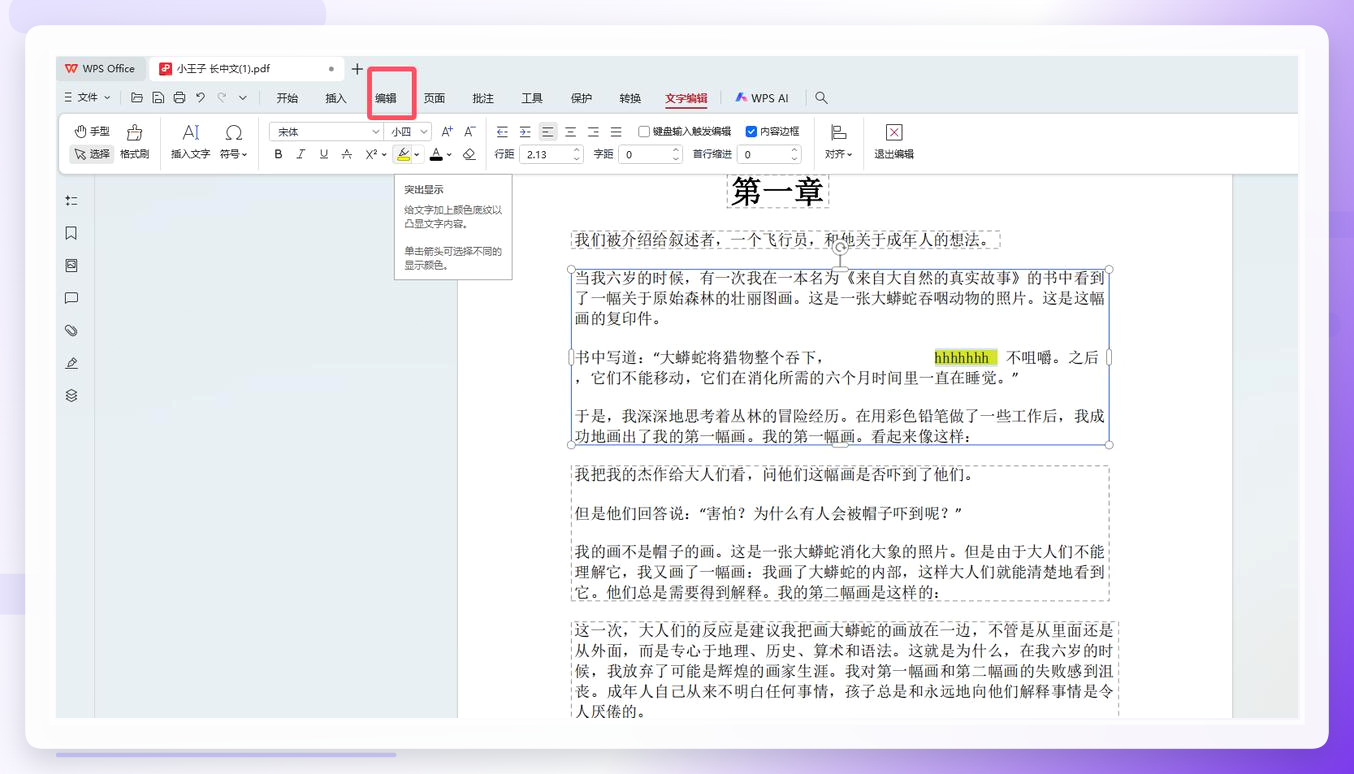Select the Hand tool (手型)
The image size is (1354, 774).
point(91,131)
